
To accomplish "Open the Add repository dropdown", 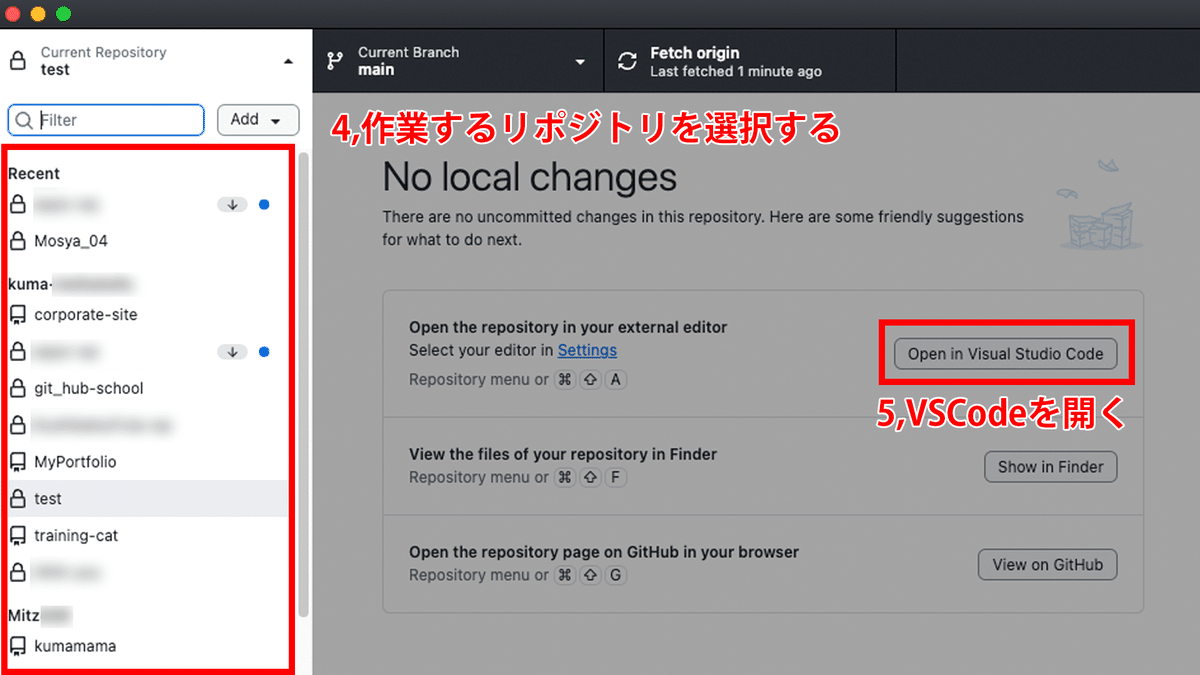I will [x=258, y=120].
